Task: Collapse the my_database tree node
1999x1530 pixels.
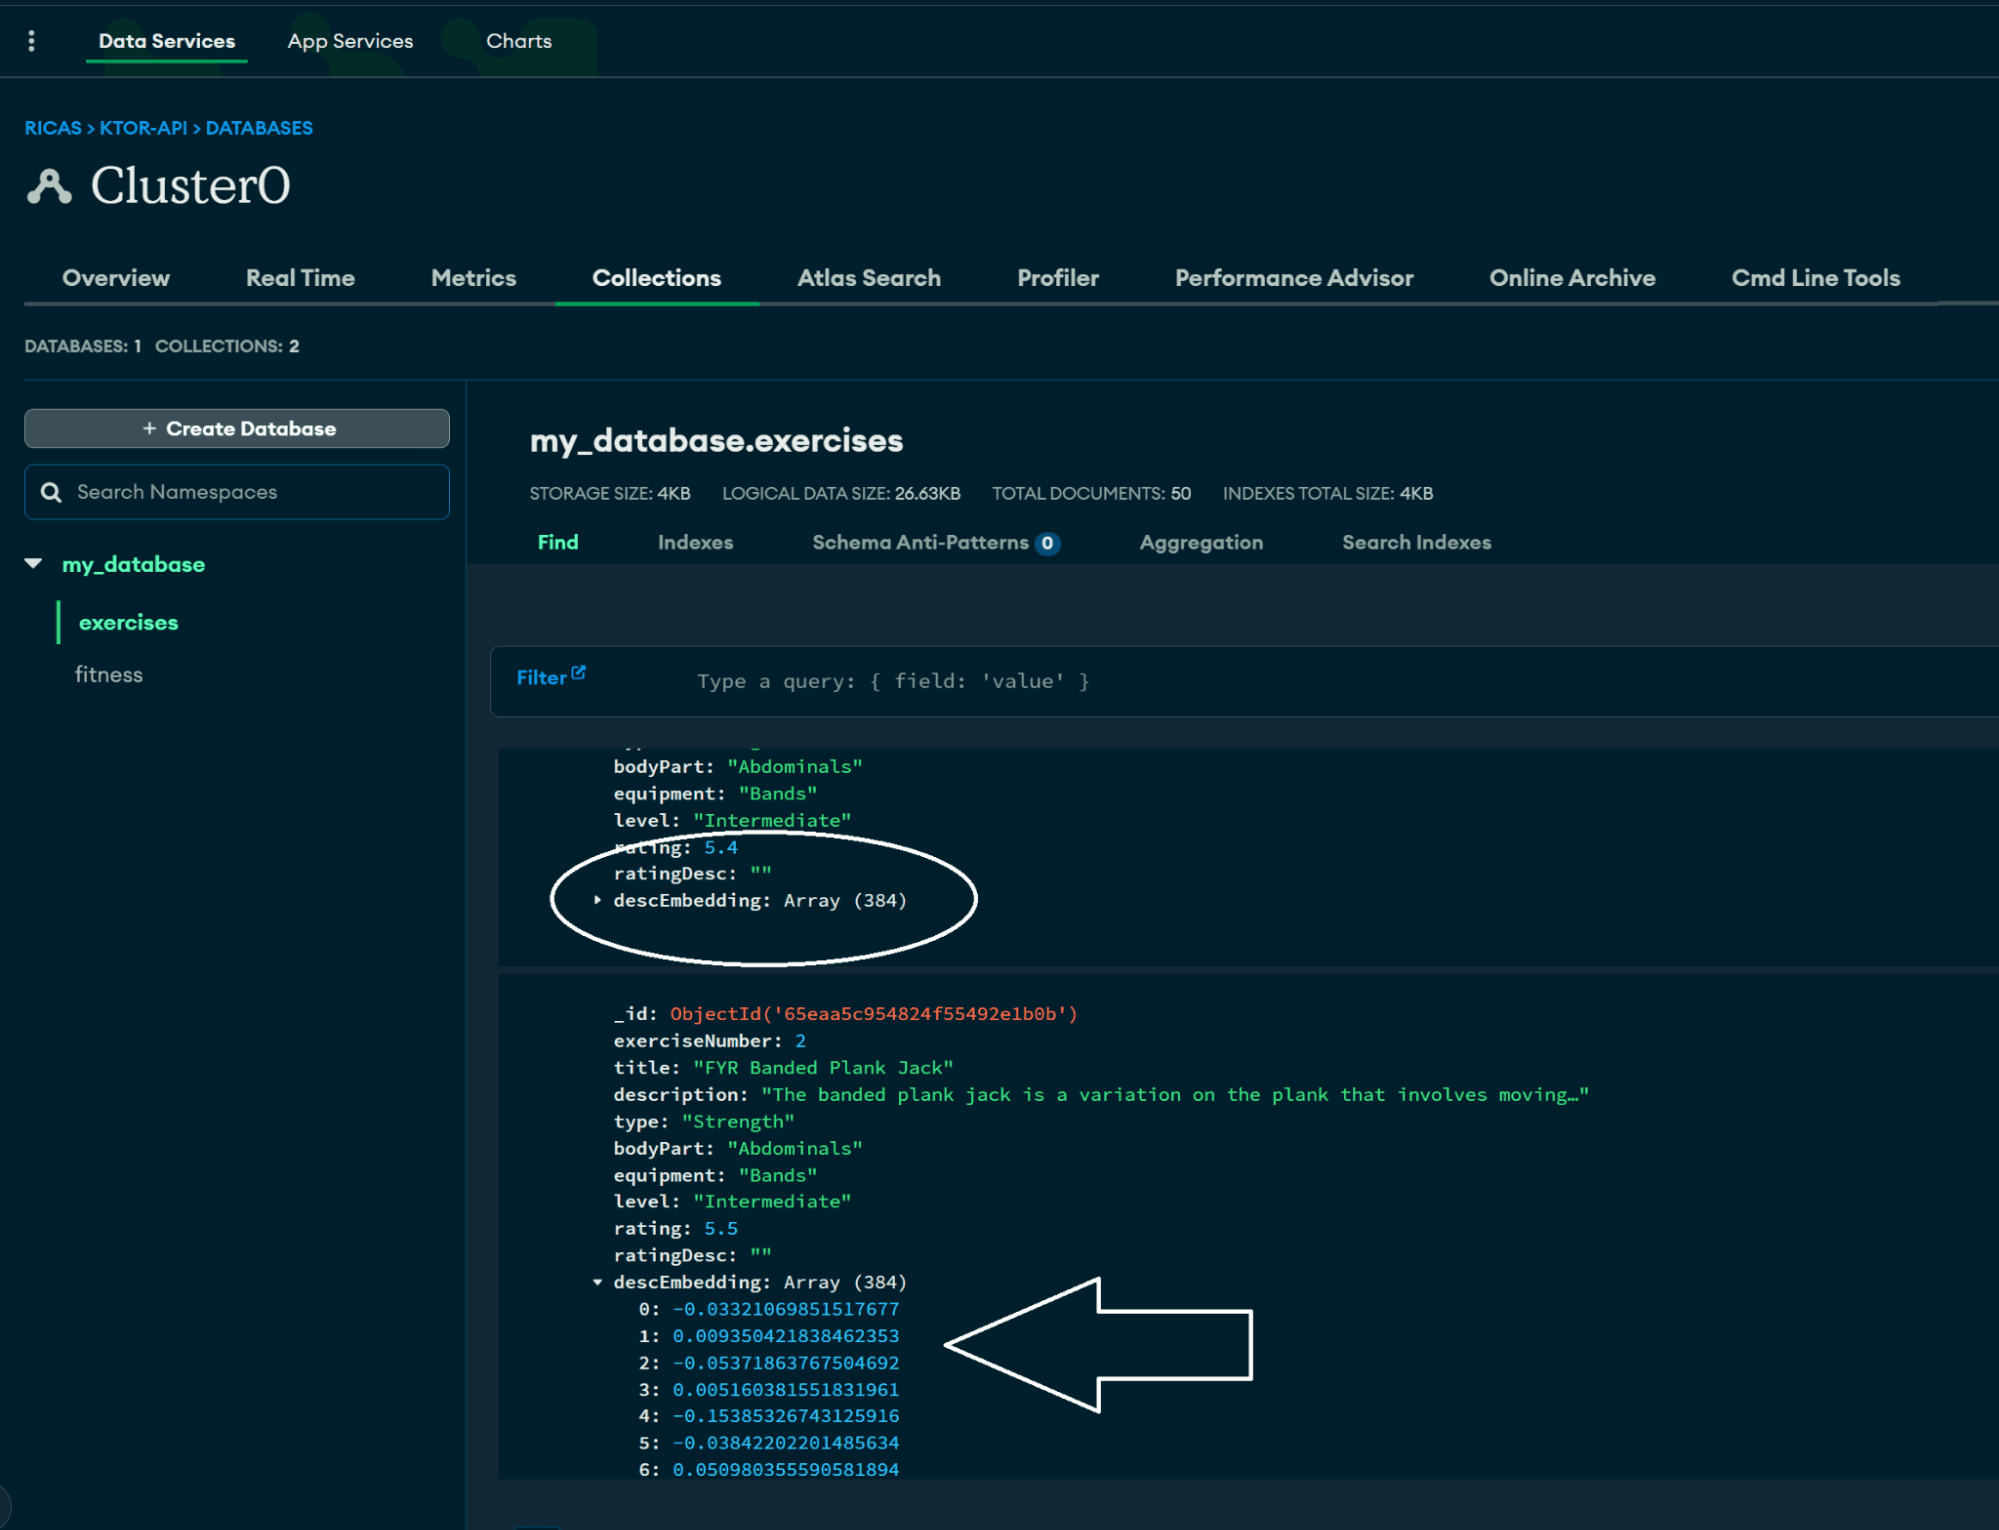Action: [x=34, y=564]
